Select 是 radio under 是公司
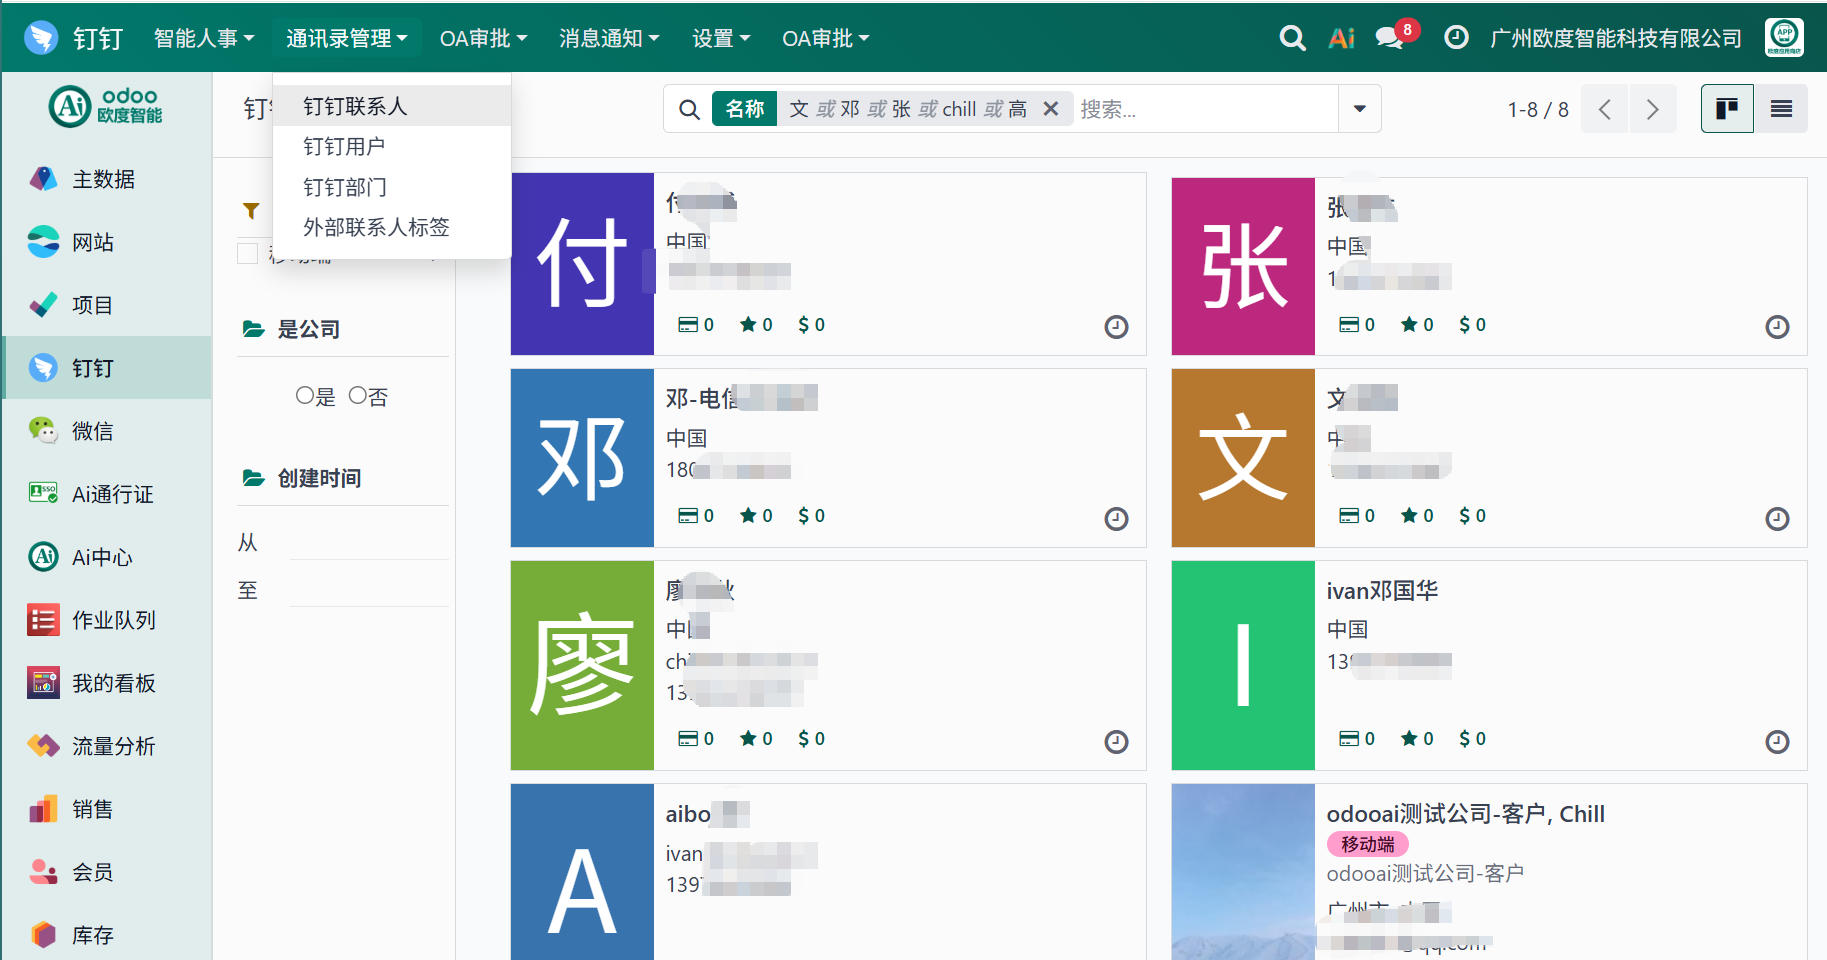This screenshot has width=1827, height=960. [305, 395]
